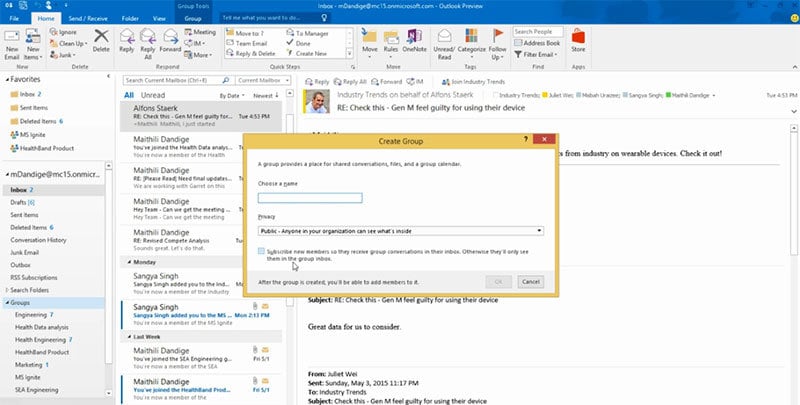Select Done quick step

[x=298, y=43]
